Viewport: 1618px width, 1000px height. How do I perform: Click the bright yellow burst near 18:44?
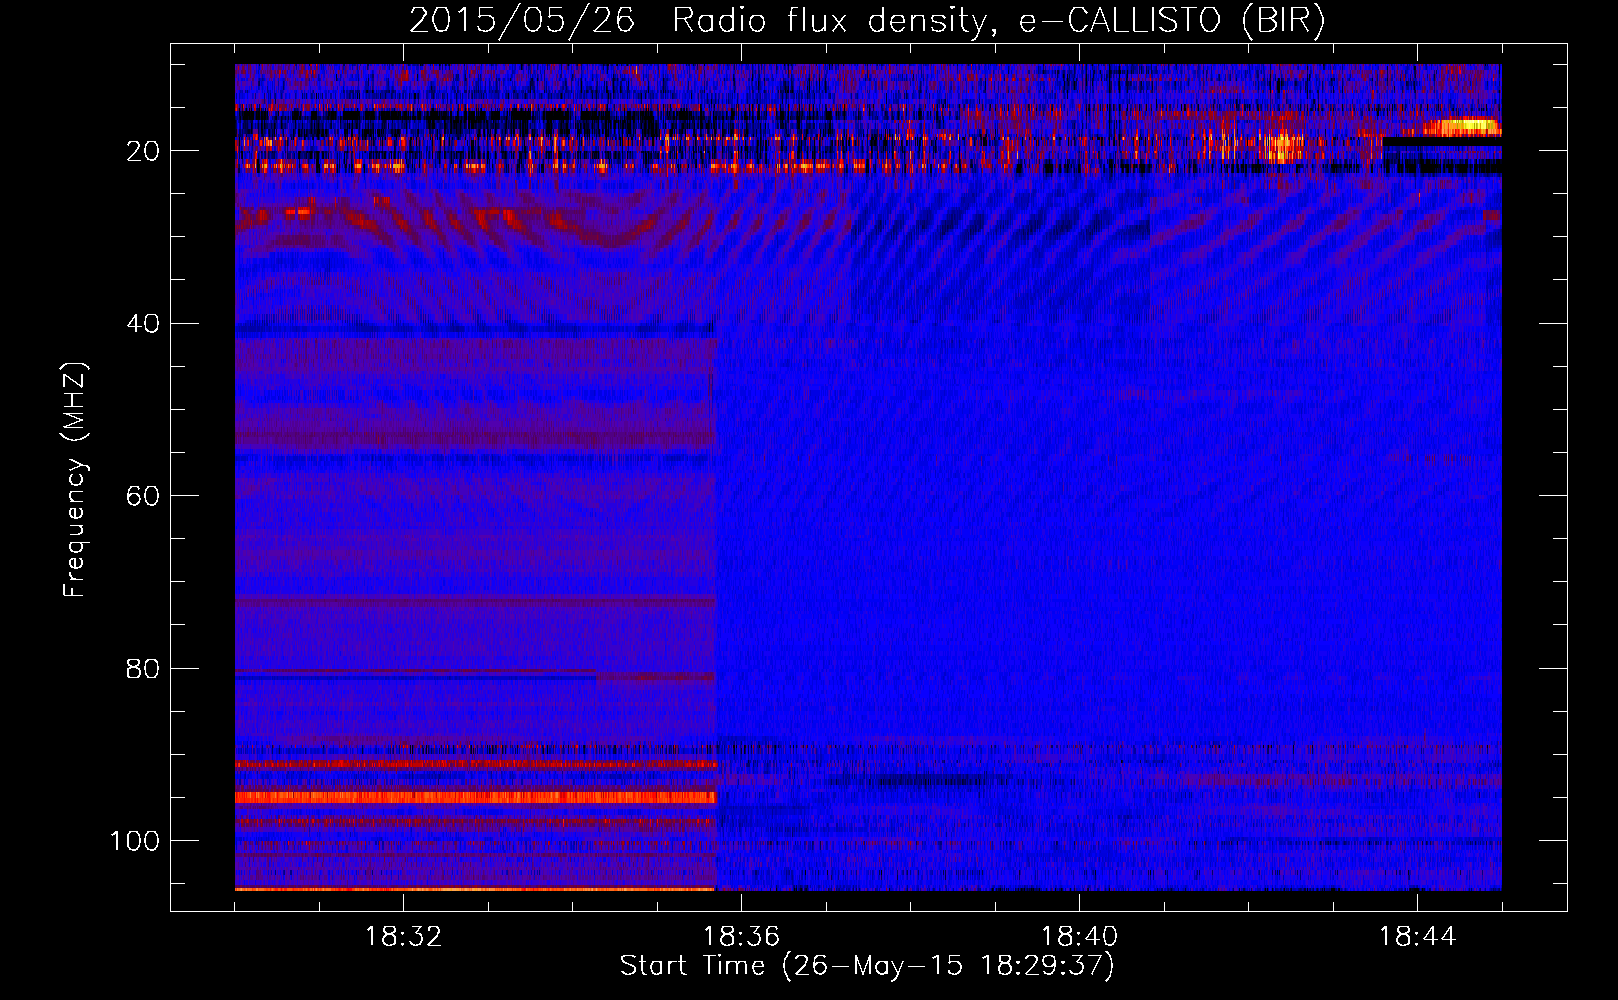[1465, 127]
